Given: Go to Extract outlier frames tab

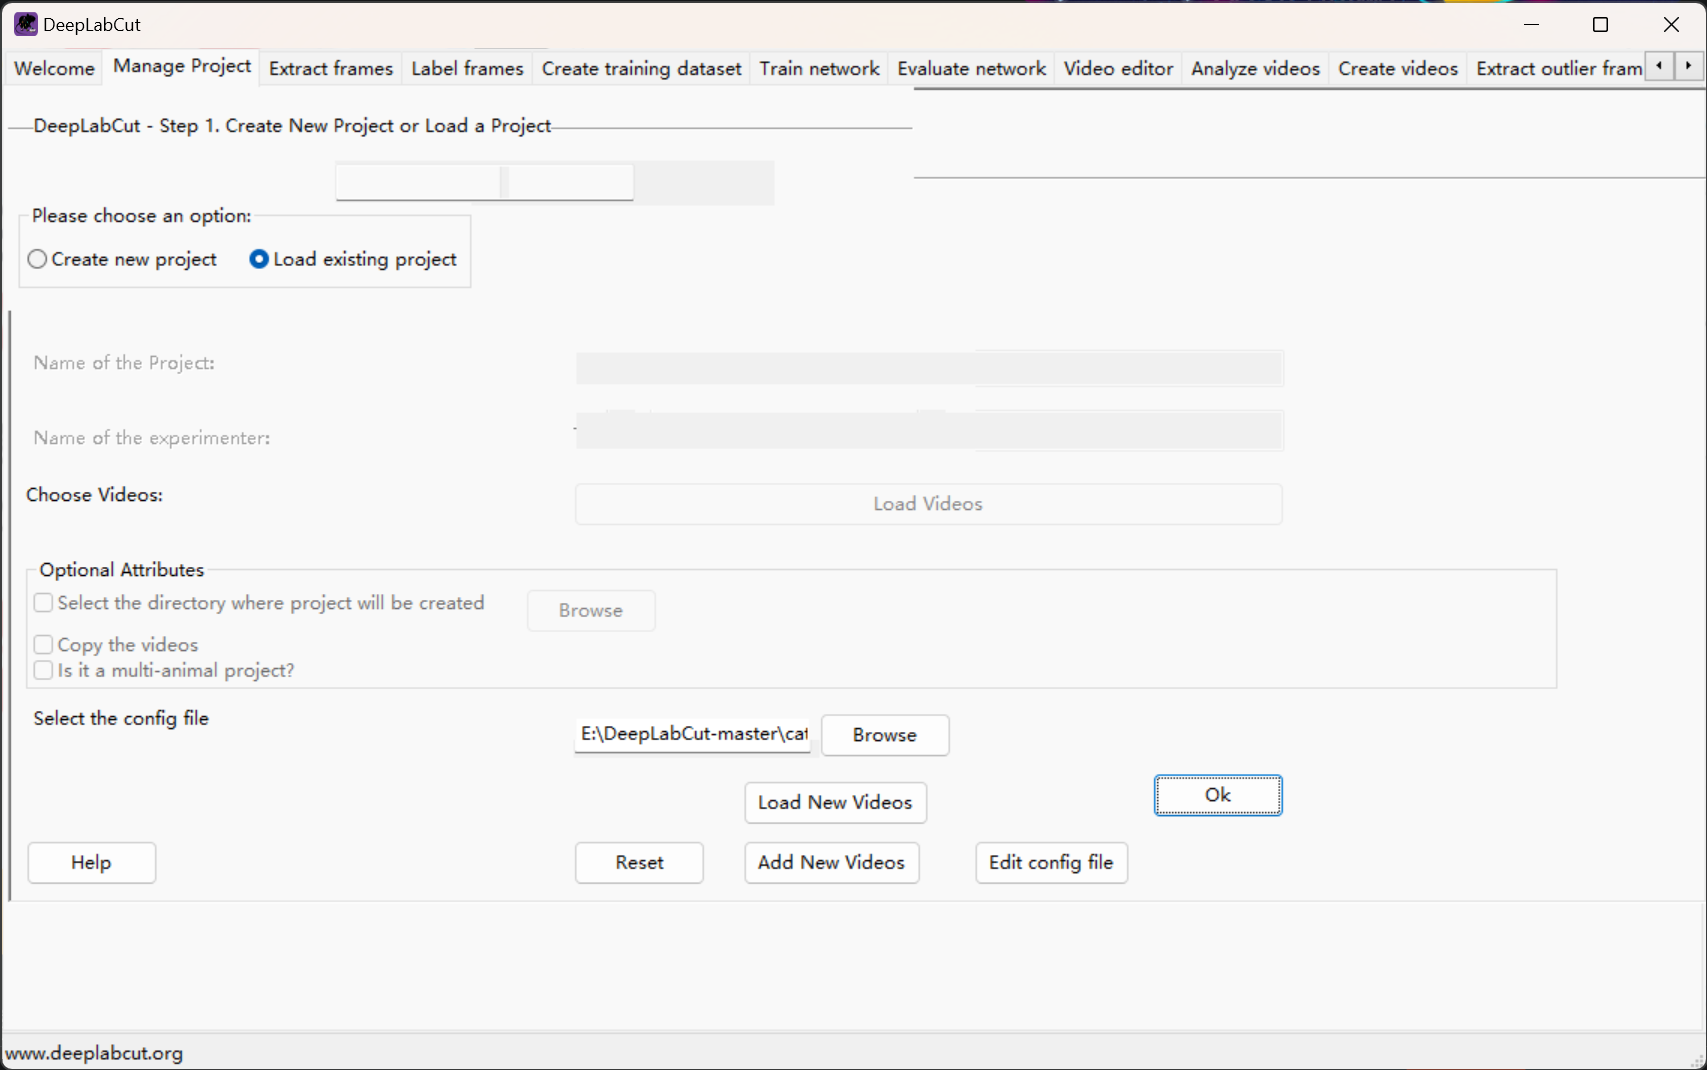Looking at the screenshot, I should (1558, 68).
